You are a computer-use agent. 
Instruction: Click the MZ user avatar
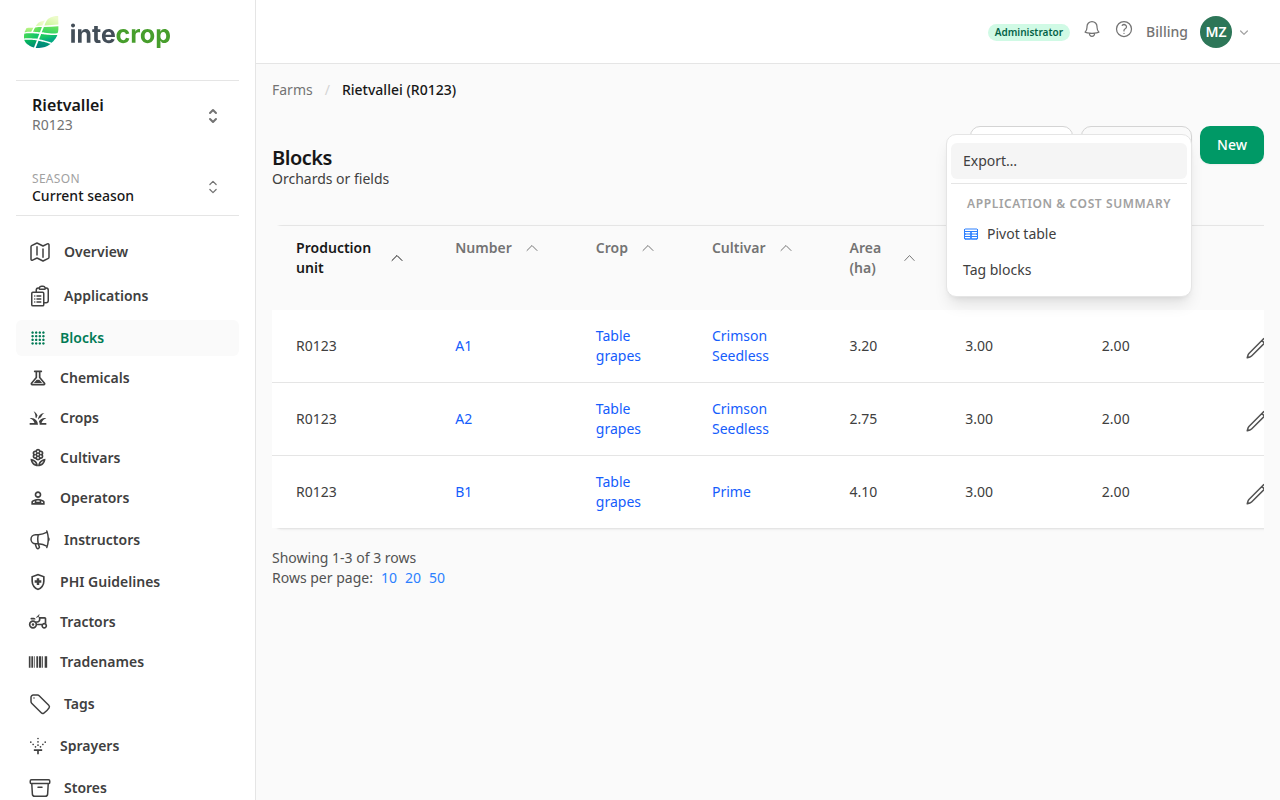[x=1216, y=32]
